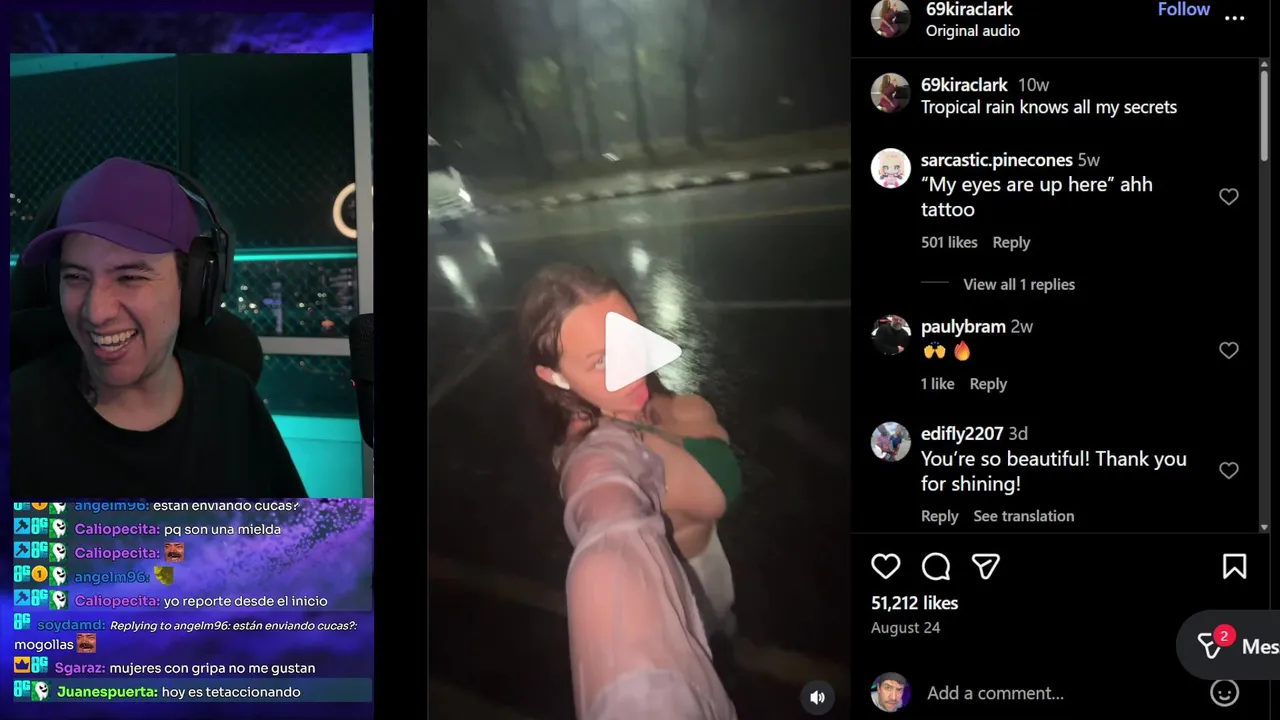Image resolution: width=1280 pixels, height=720 pixels.
Task: Reply to the sarcastic.pinecones comment
Action: 1011,243
